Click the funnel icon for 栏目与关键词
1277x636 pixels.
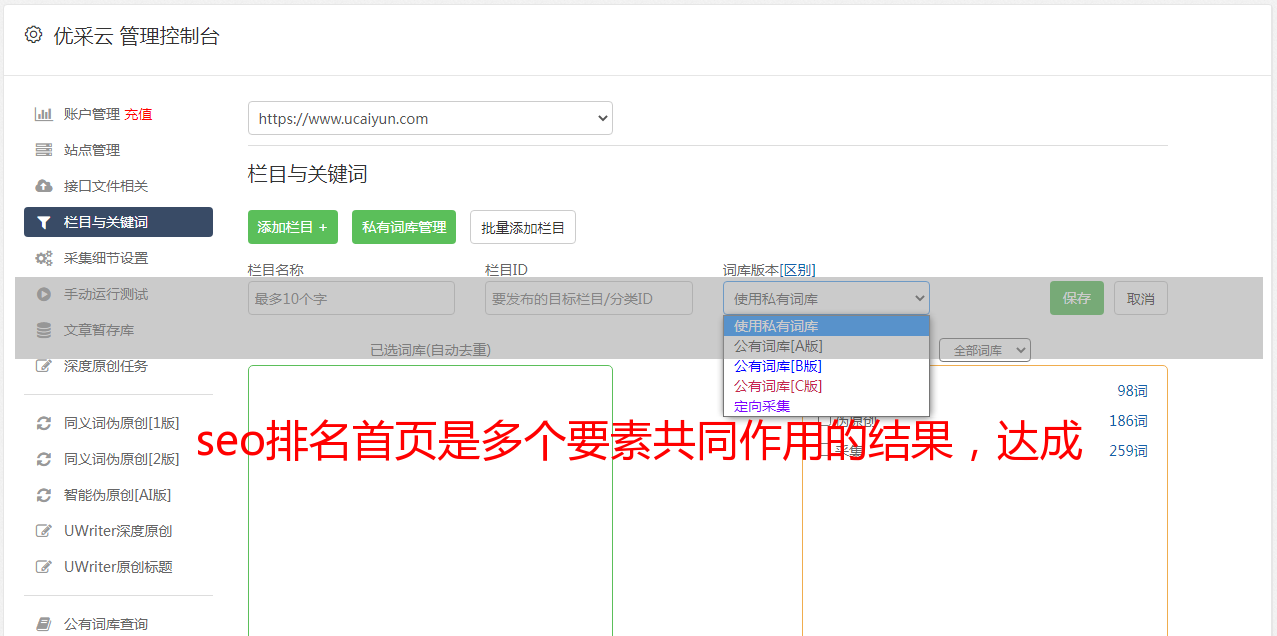coord(44,222)
